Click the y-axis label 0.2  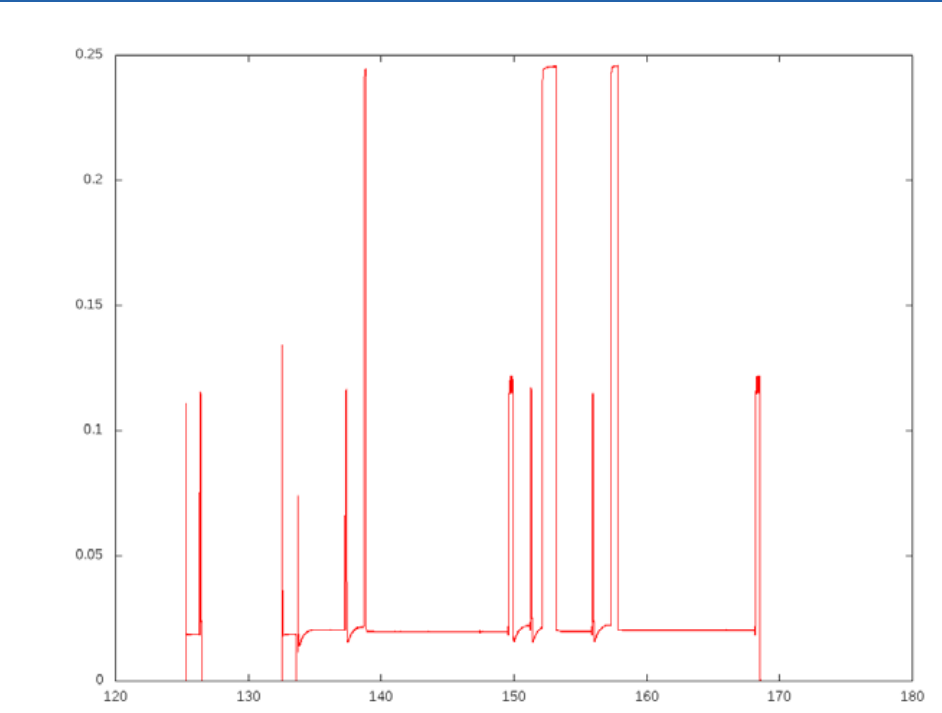[93, 179]
